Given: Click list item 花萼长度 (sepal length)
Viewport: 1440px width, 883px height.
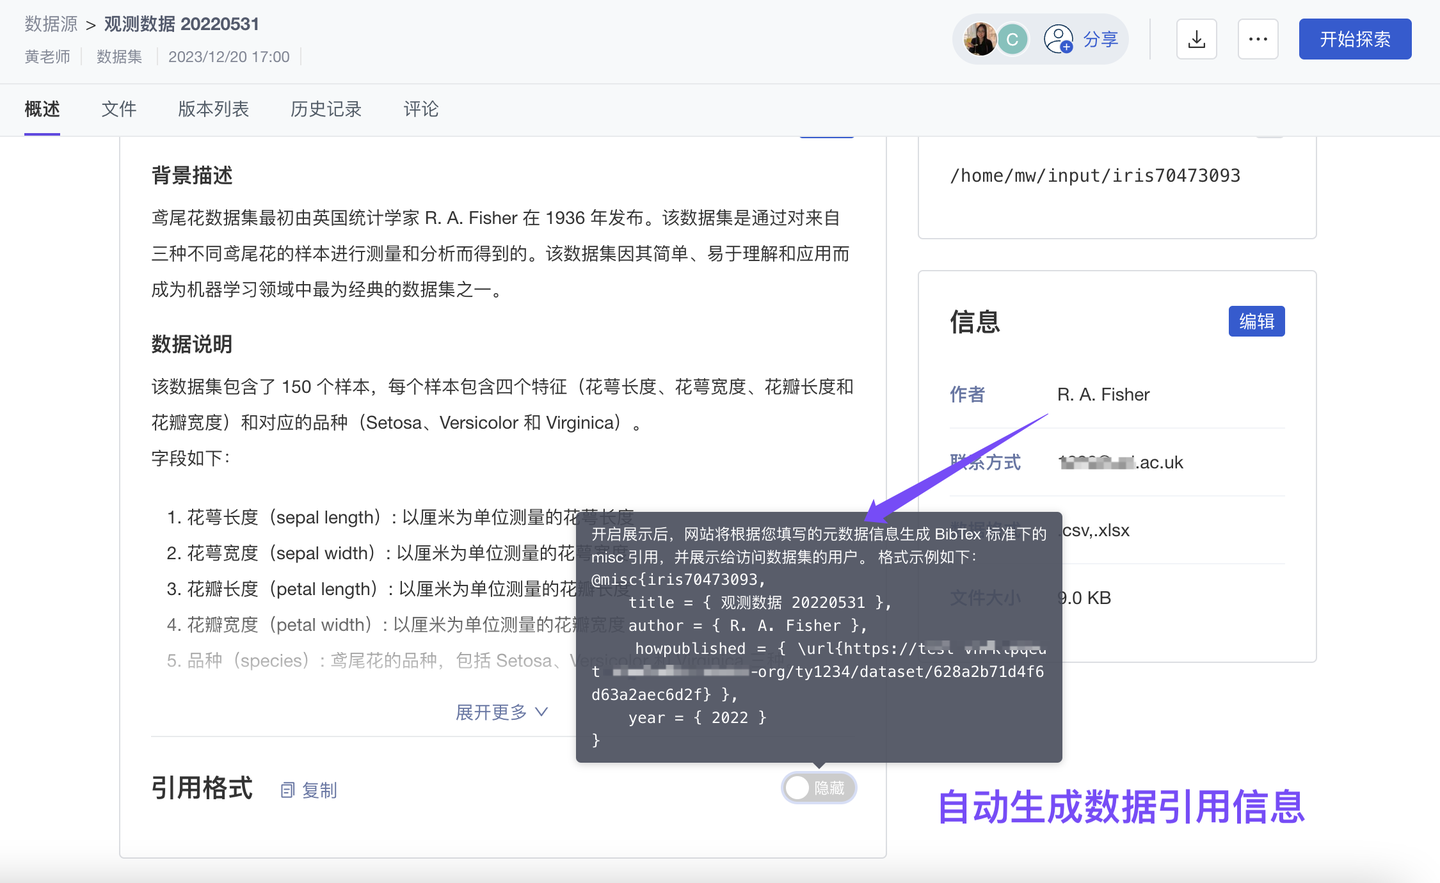Looking at the screenshot, I should 400,517.
